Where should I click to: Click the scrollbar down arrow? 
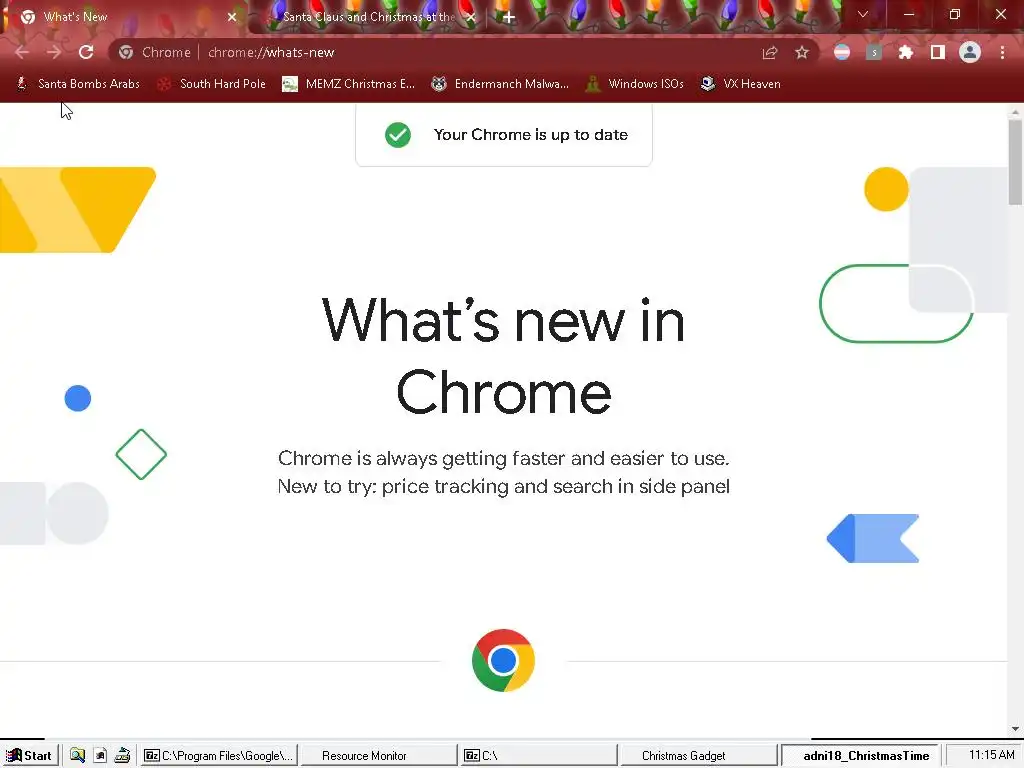pyautogui.click(x=1015, y=729)
